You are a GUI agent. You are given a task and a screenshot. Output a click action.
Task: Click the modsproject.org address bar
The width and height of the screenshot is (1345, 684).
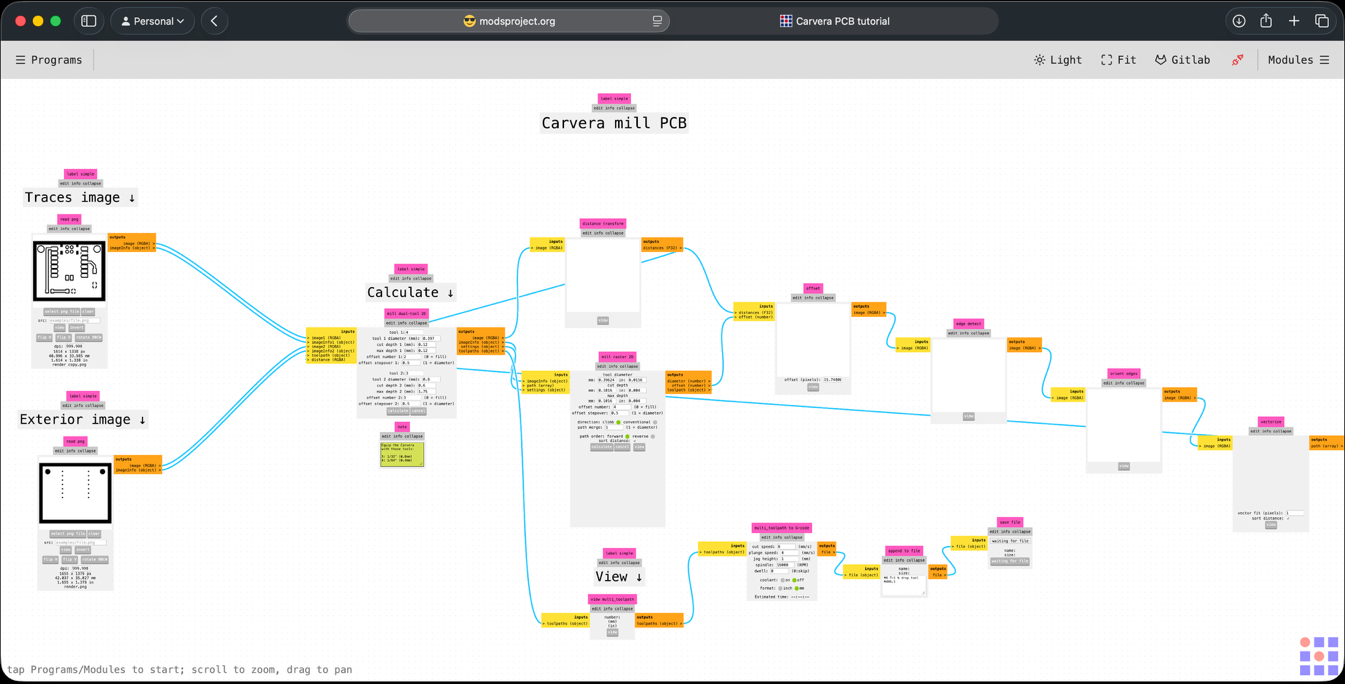point(509,21)
